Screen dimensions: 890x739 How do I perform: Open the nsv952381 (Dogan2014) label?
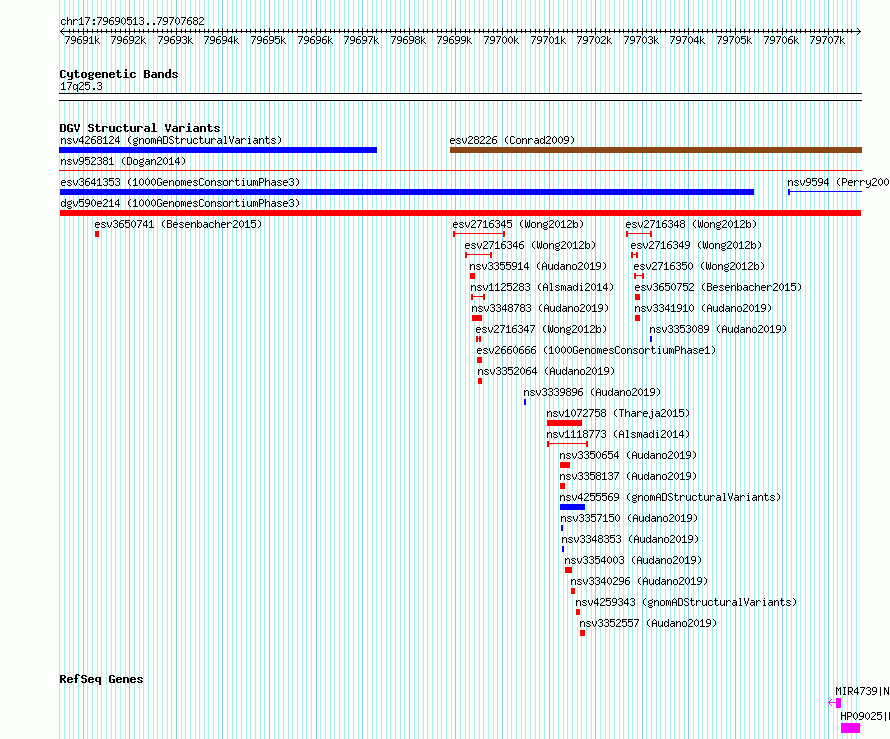tap(123, 161)
